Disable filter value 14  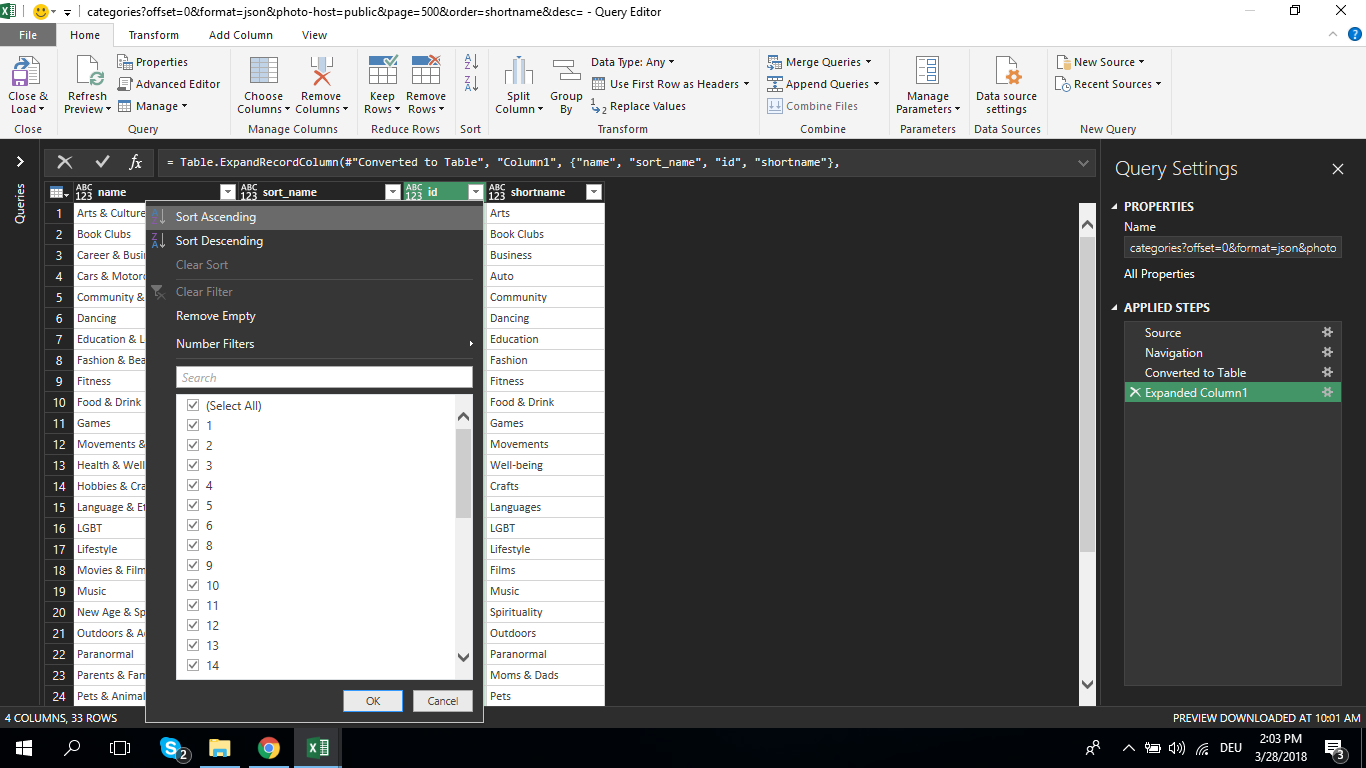tap(192, 665)
